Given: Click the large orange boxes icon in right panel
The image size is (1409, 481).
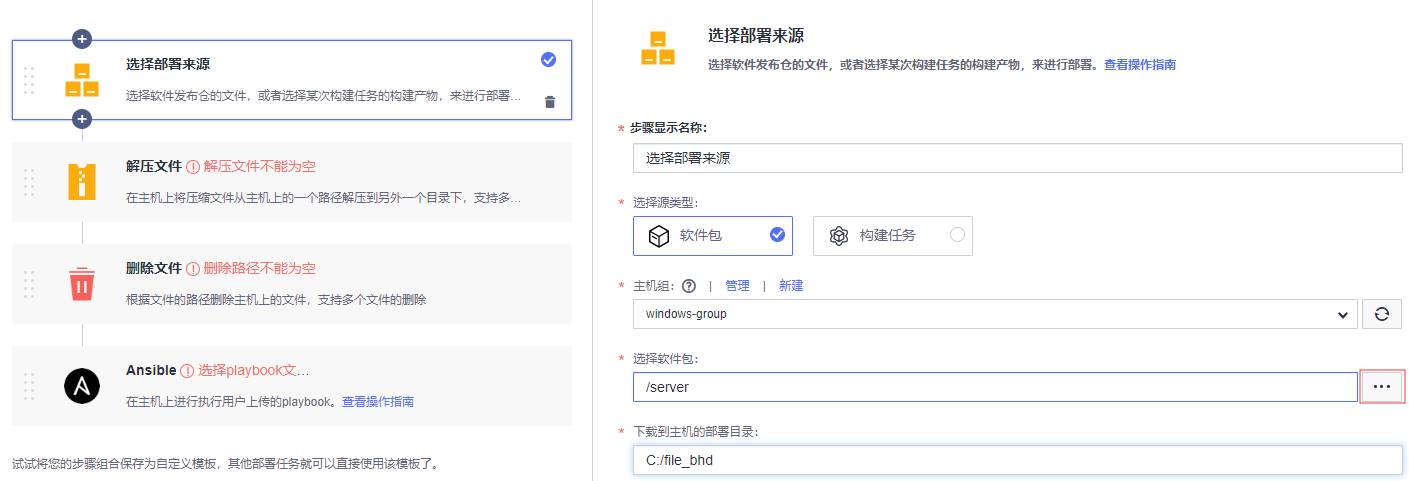Looking at the screenshot, I should (x=657, y=49).
